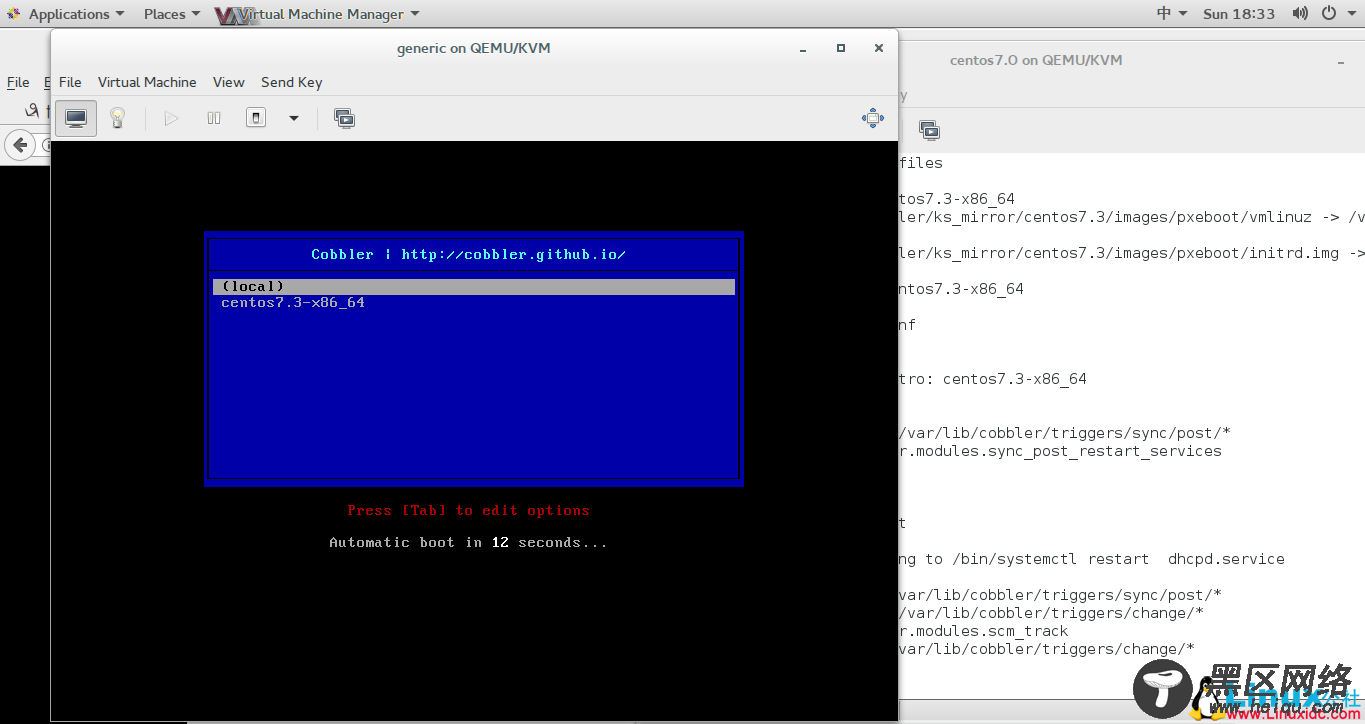1365x724 pixels.
Task: Click snapshots icon in centos7.0 window
Action: point(929,130)
